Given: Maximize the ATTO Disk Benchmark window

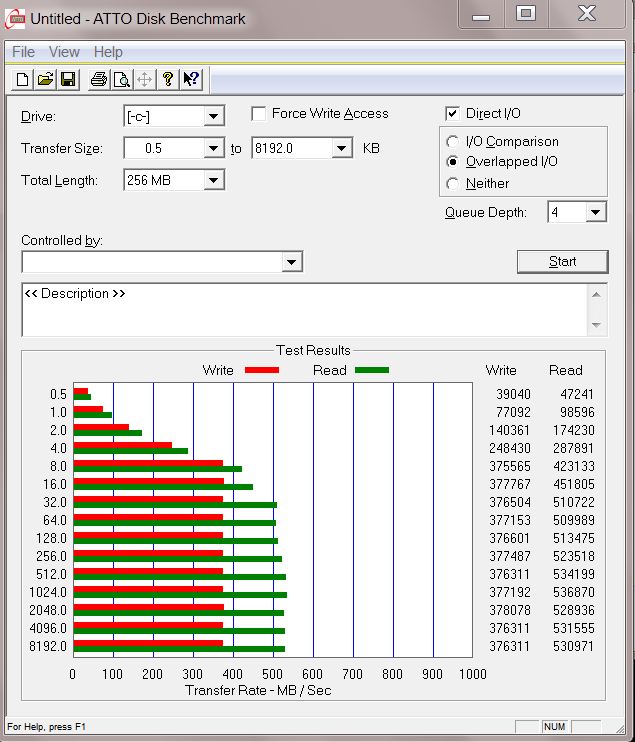Looking at the screenshot, I should pyautogui.click(x=525, y=14).
